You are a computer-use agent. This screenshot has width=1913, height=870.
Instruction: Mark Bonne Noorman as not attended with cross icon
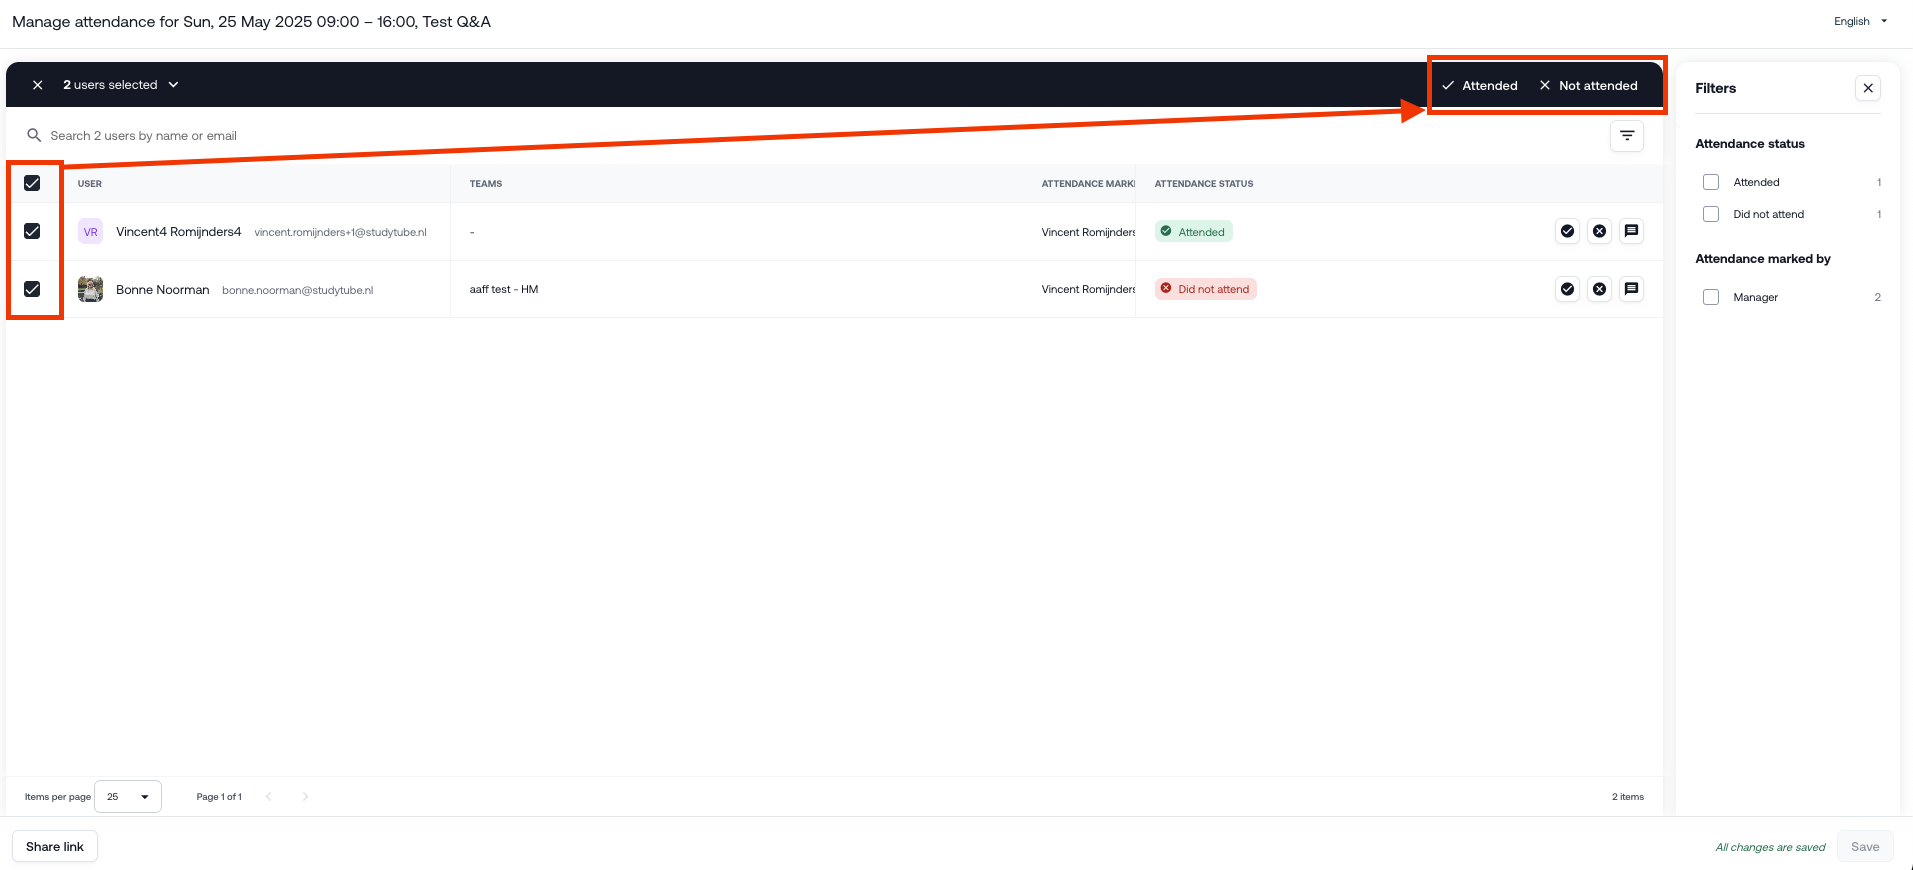(1599, 289)
